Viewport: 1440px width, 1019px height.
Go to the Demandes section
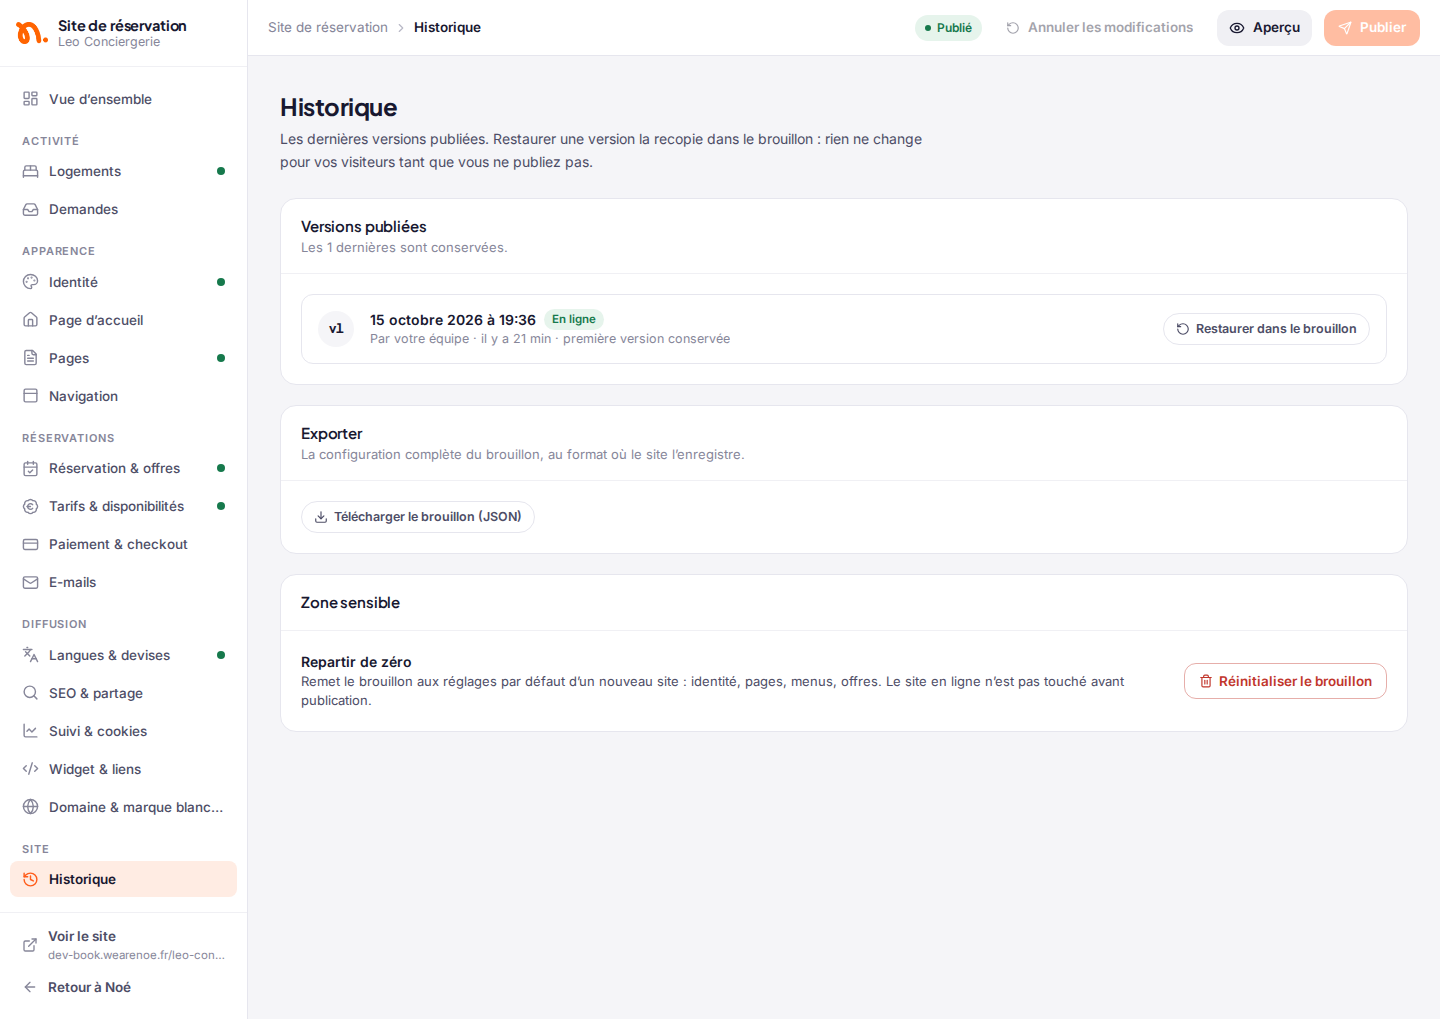[124, 209]
